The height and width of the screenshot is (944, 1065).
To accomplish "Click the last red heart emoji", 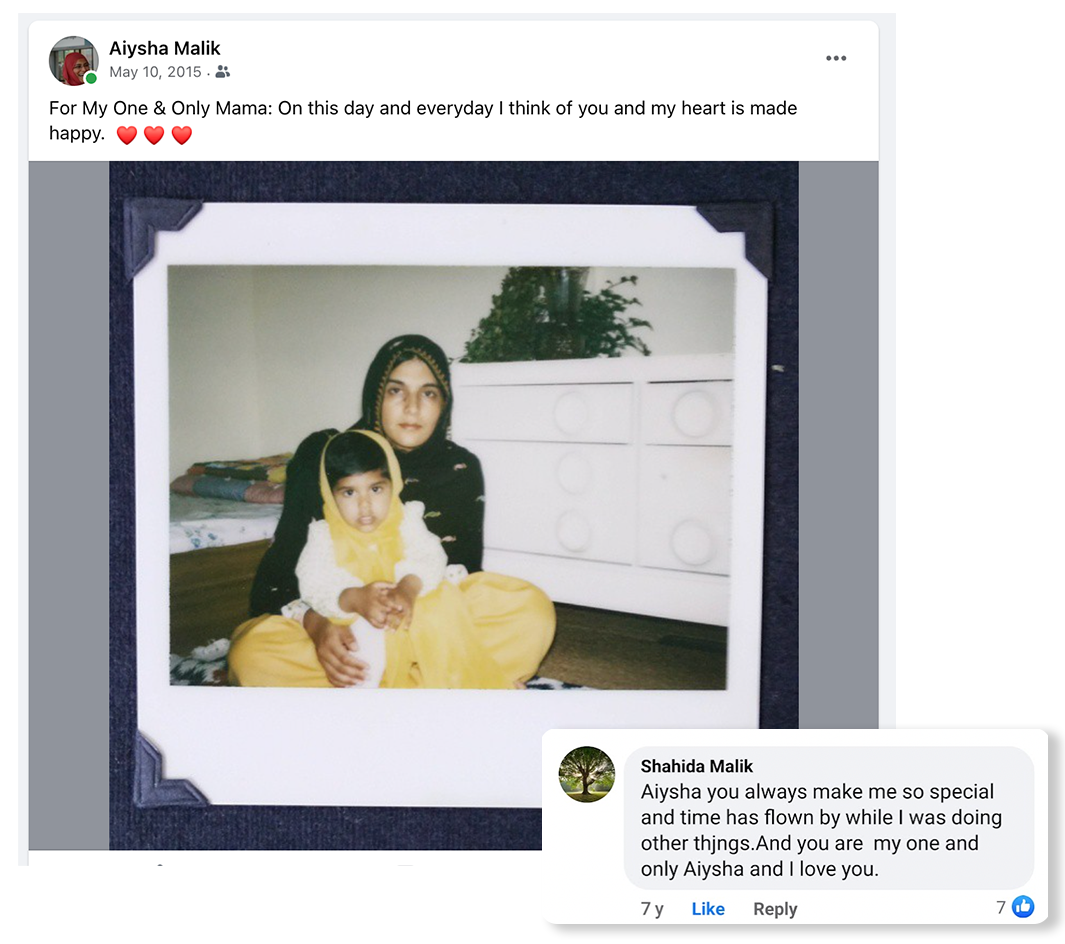I will (x=181, y=135).
